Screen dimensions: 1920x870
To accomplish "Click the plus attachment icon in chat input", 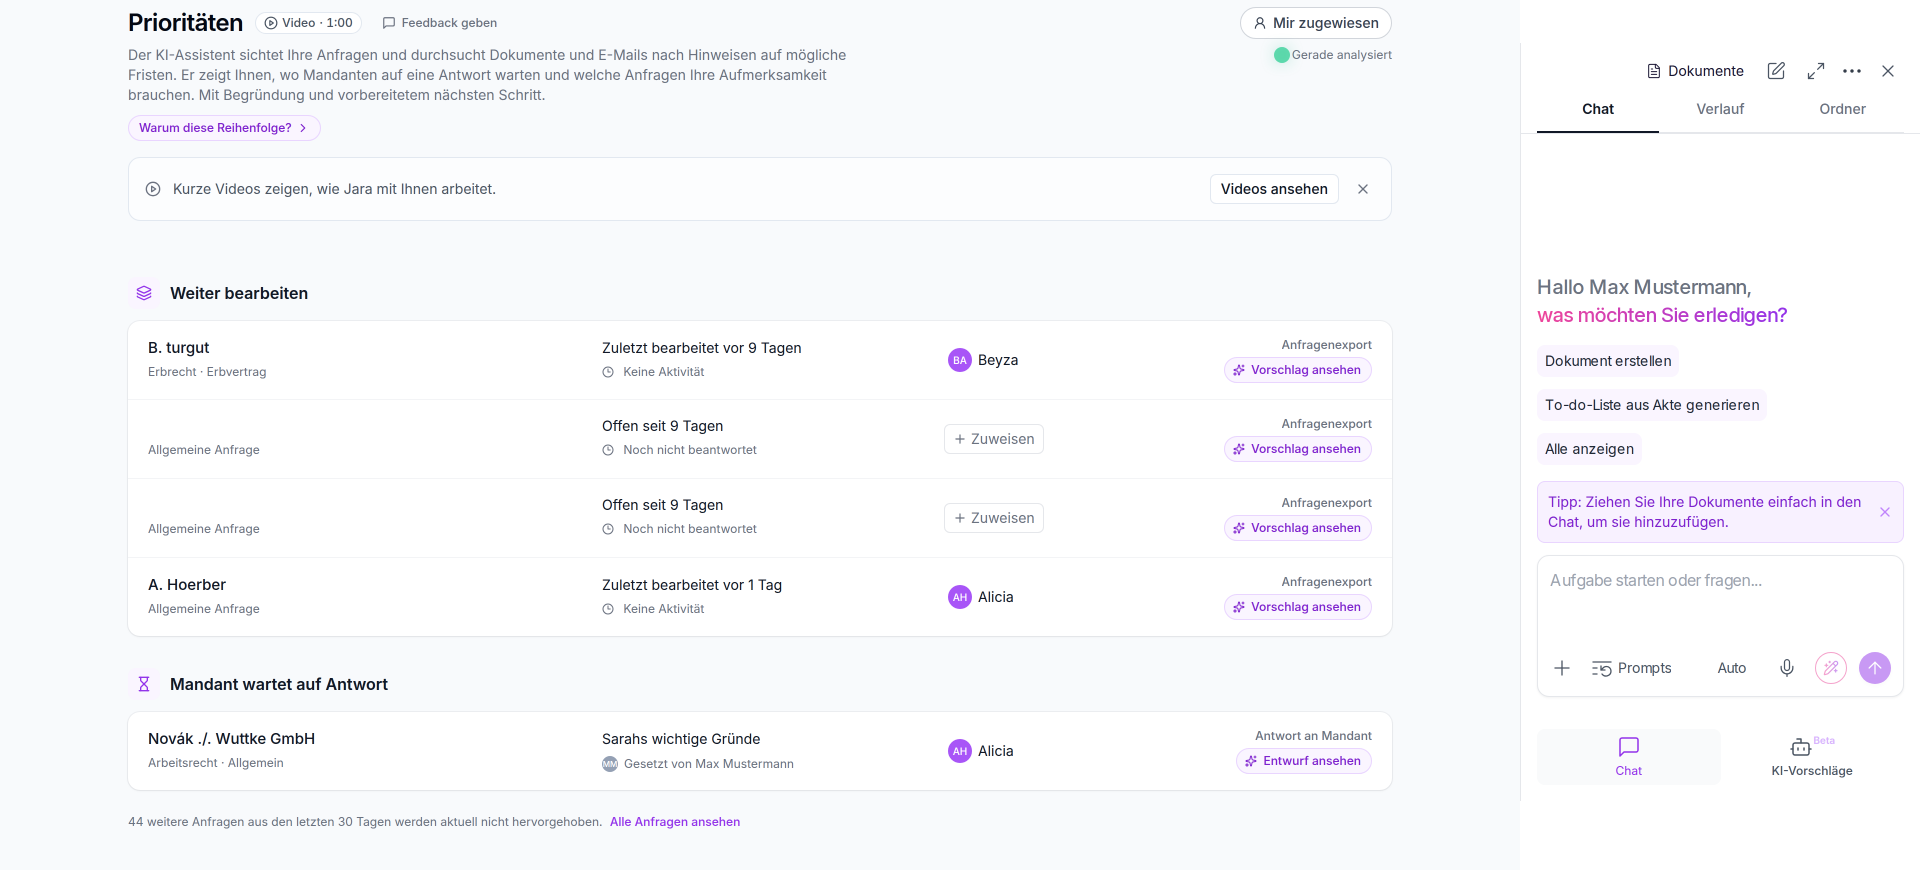I will point(1562,668).
